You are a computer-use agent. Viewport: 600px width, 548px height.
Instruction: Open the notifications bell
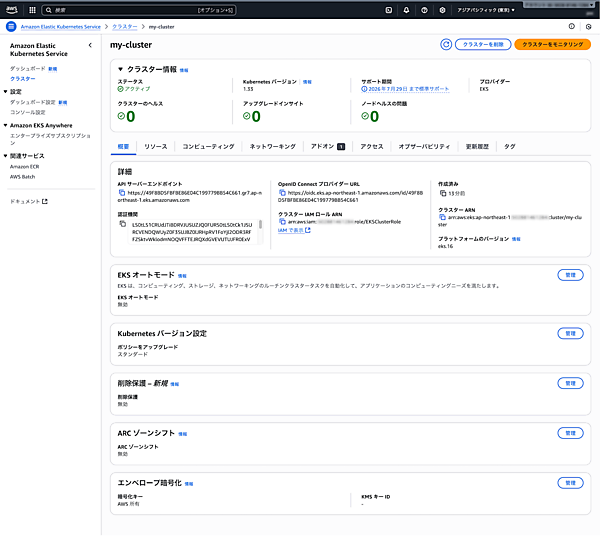[x=408, y=9]
